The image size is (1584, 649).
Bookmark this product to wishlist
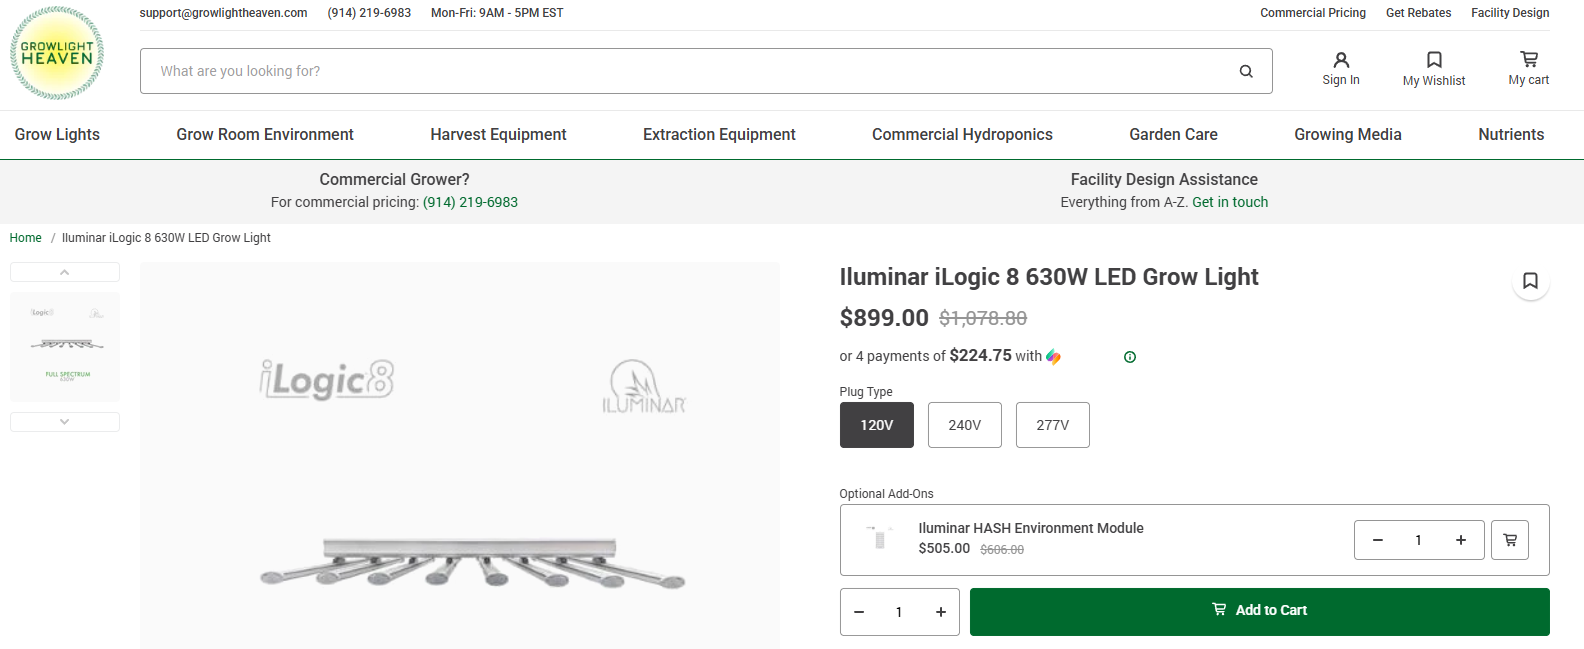1530,281
